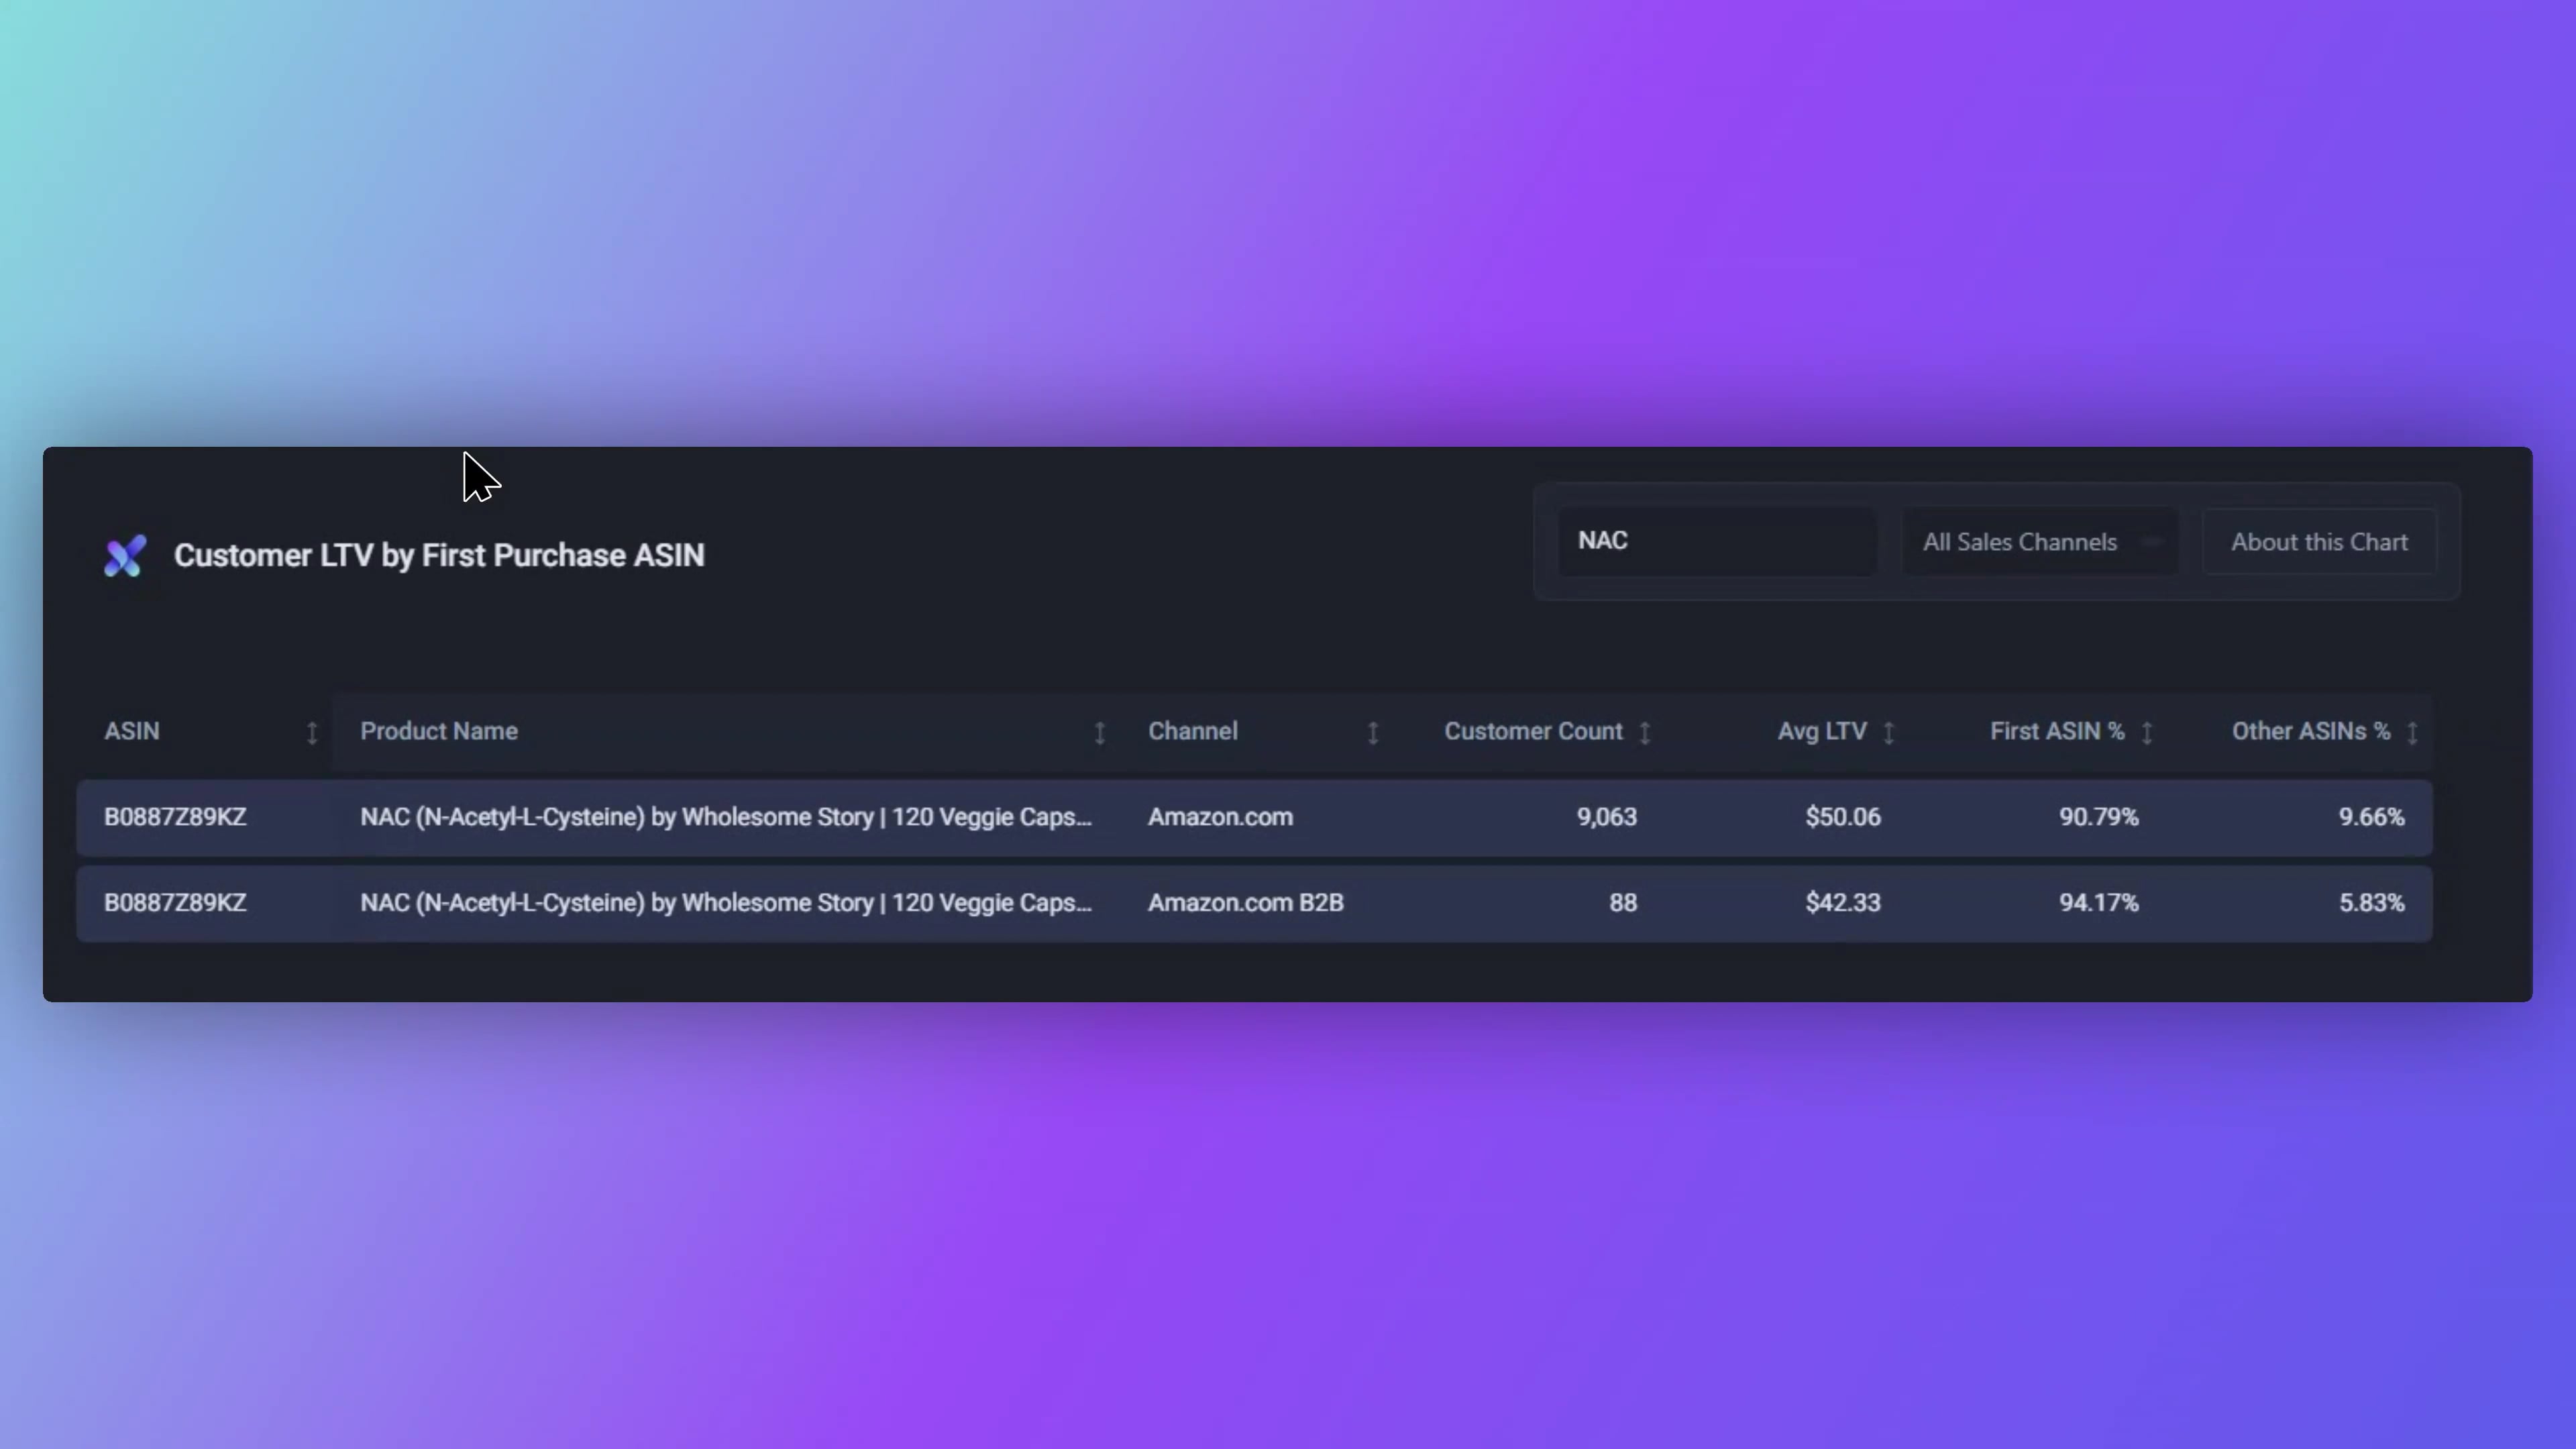
Task: Sort by Avg LTV arrows icon
Action: pos(1889,733)
